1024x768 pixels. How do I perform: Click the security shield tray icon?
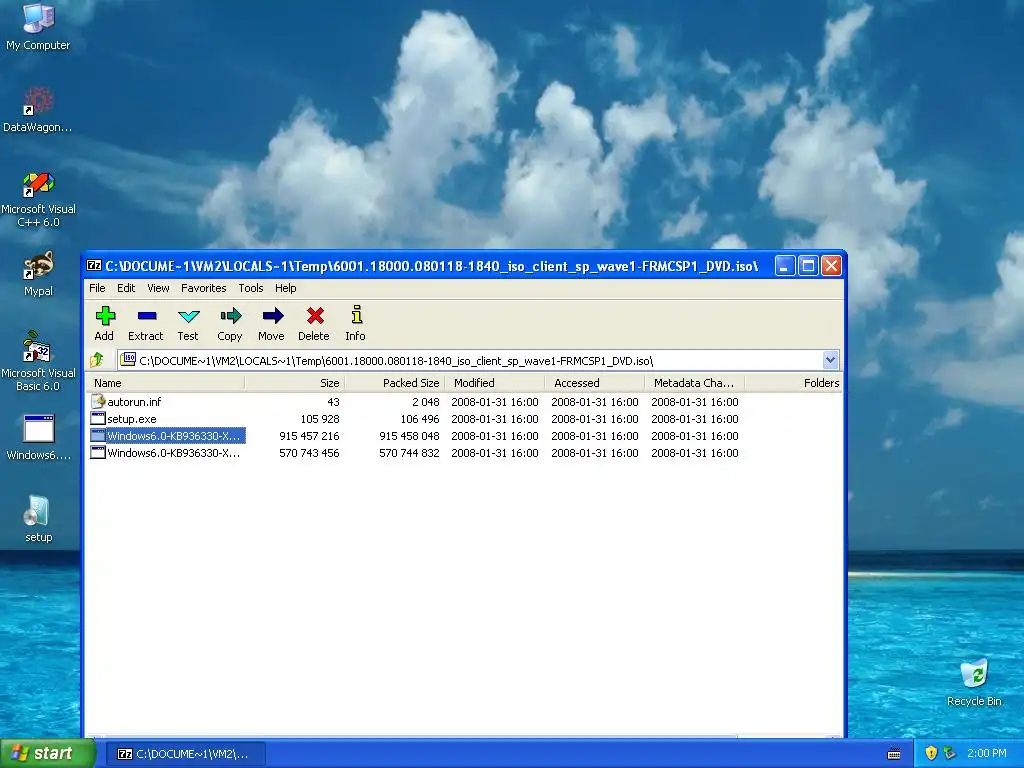931,753
